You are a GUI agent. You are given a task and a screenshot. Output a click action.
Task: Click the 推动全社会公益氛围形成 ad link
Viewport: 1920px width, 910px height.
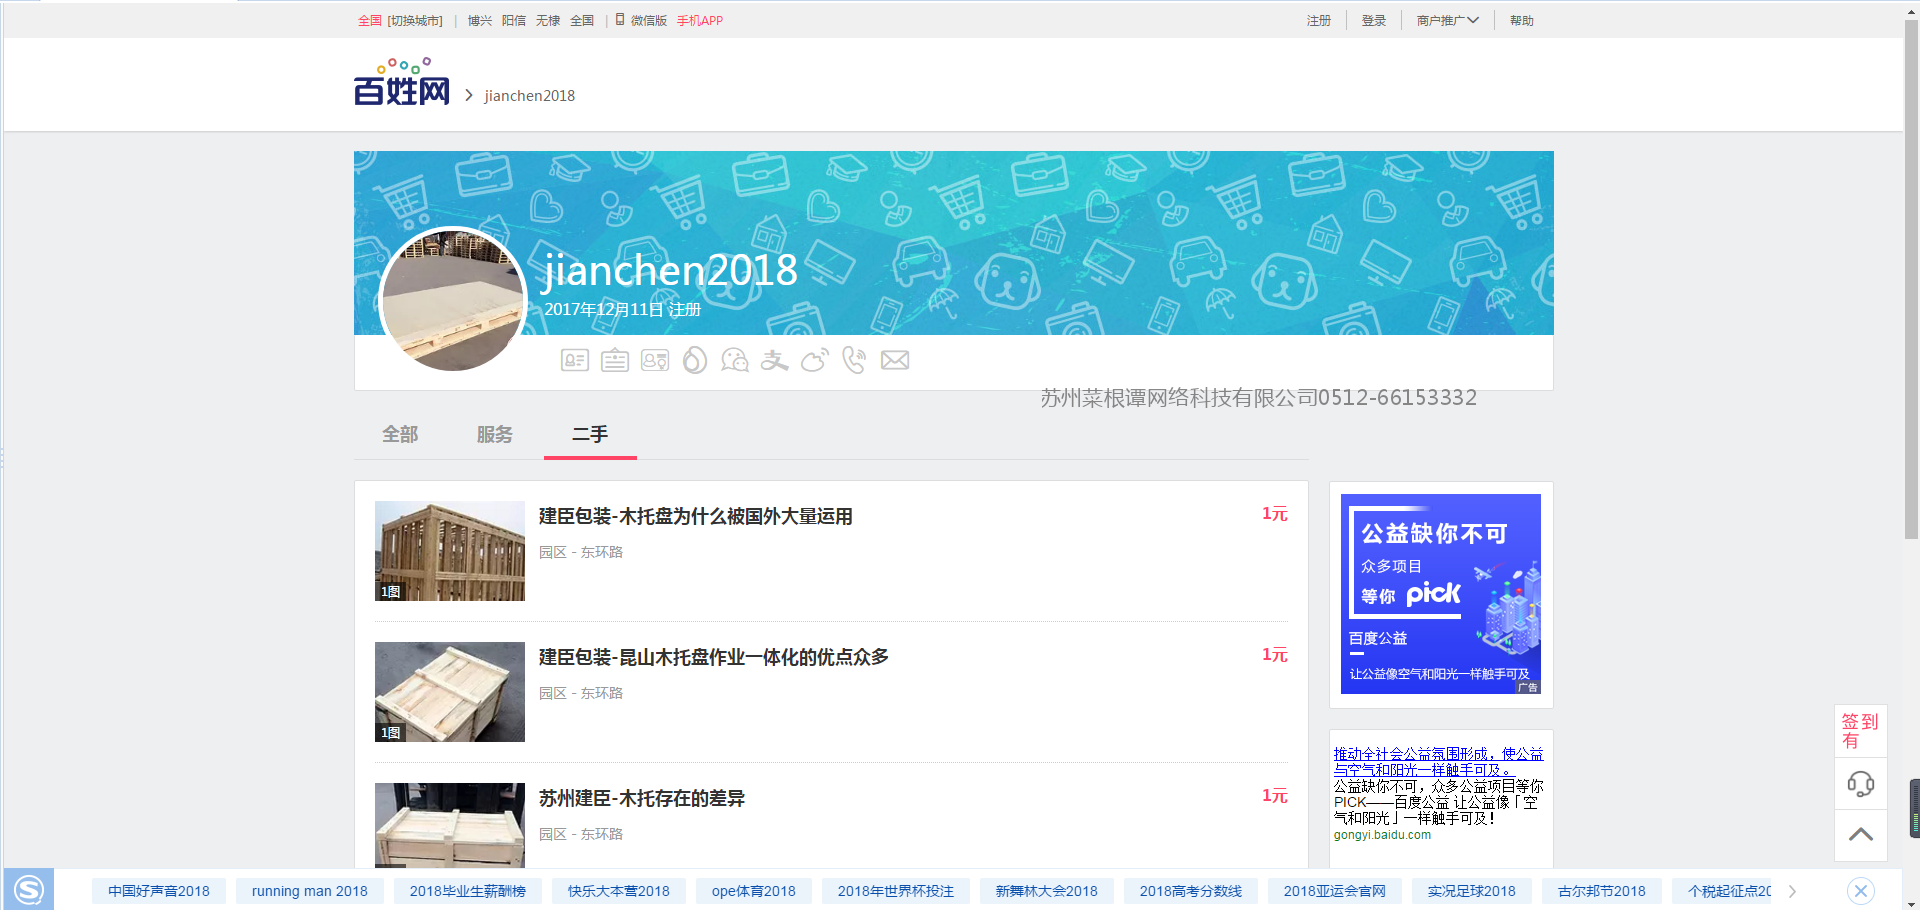coord(1438,762)
